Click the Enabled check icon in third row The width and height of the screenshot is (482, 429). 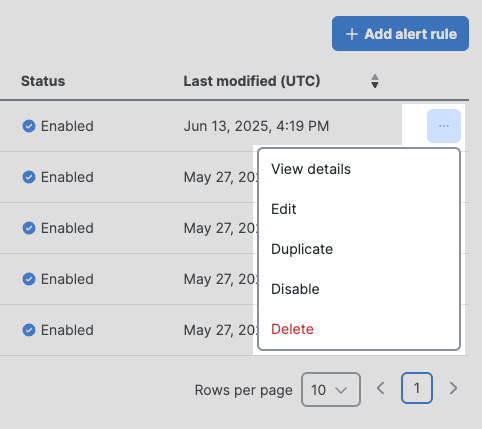pos(29,228)
